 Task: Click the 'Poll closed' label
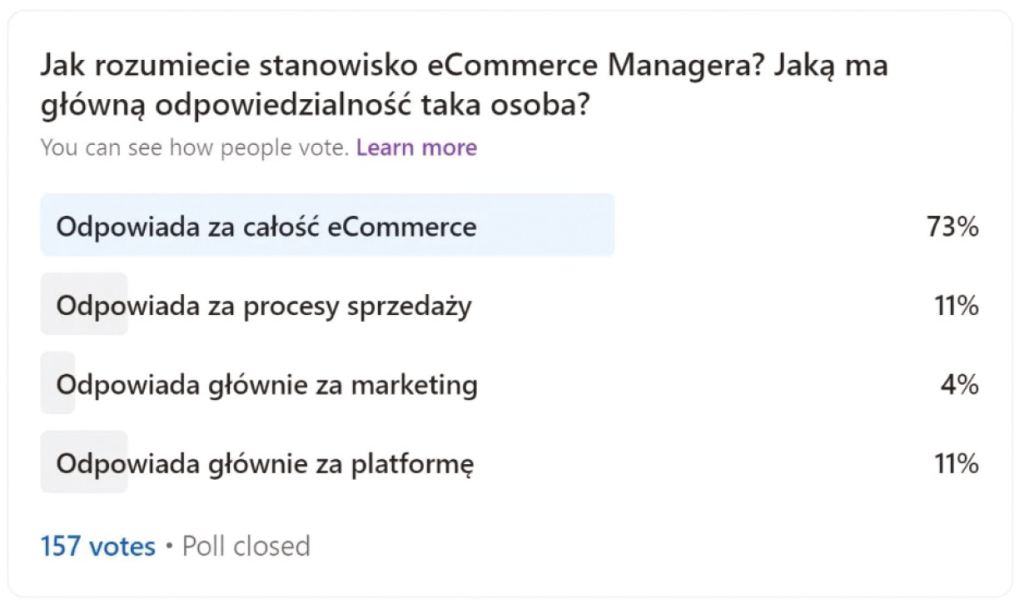click(x=245, y=546)
